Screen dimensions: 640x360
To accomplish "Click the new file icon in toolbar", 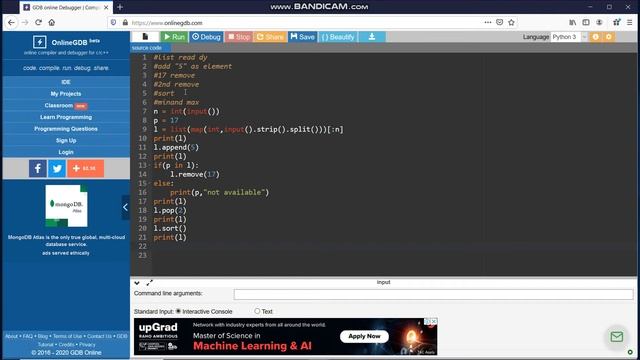I will pos(145,37).
